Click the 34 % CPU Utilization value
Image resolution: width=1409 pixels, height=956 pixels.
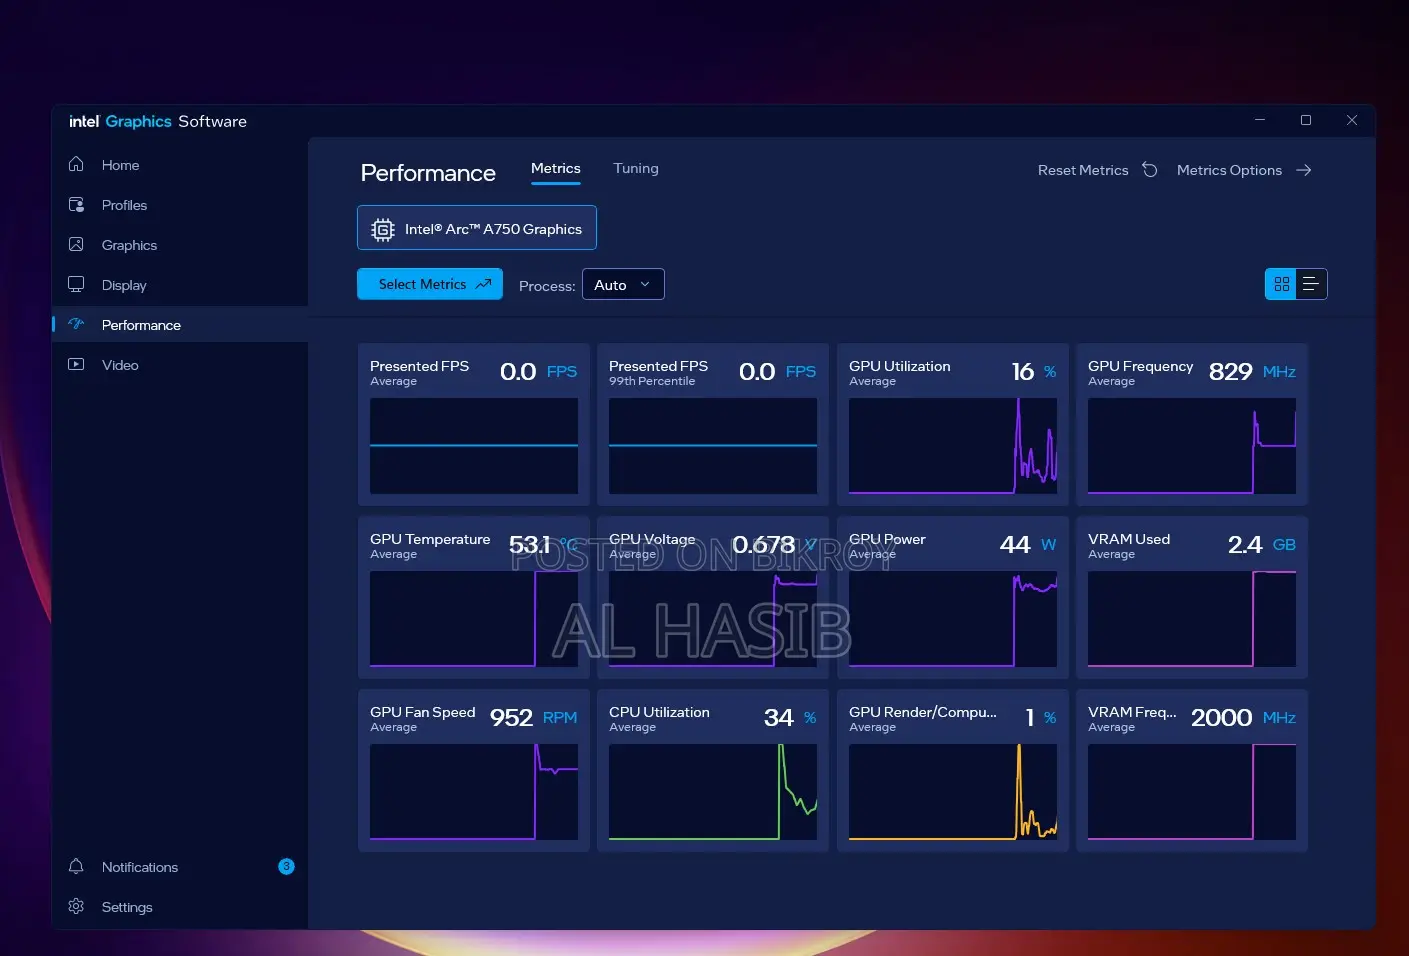(x=790, y=718)
